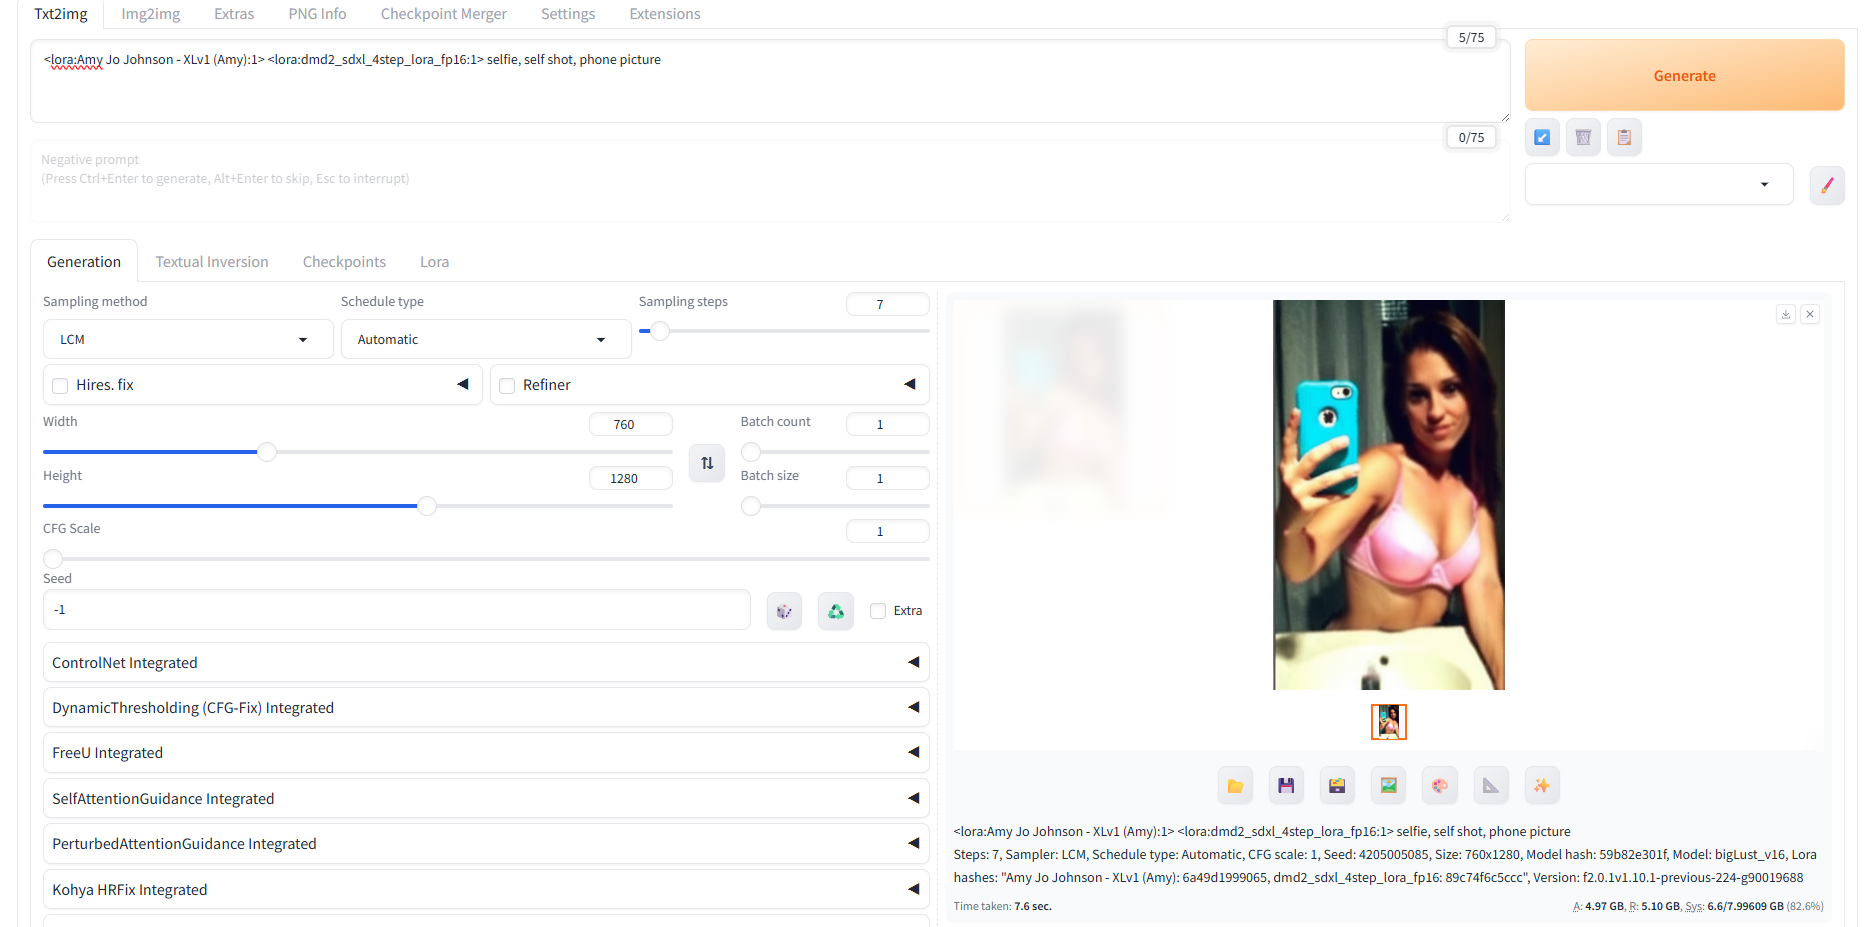
Task: Expand ControlNet Integrated panel
Action: (486, 662)
